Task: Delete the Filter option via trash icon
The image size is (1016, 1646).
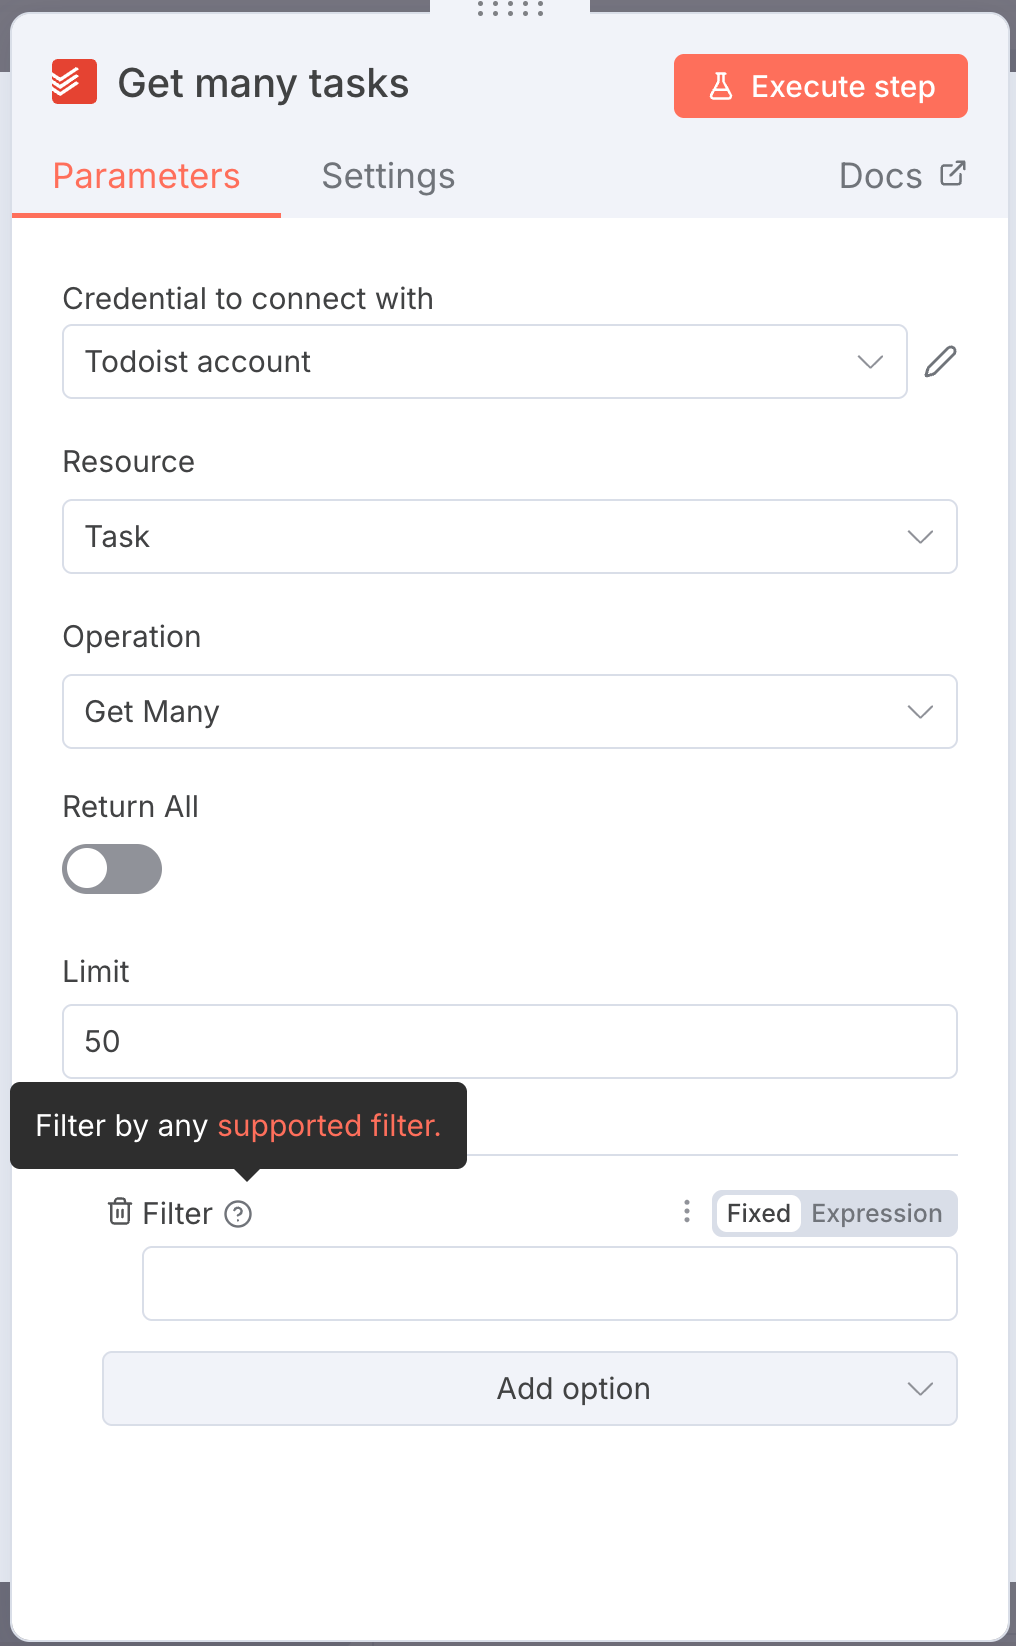Action: tap(120, 1212)
